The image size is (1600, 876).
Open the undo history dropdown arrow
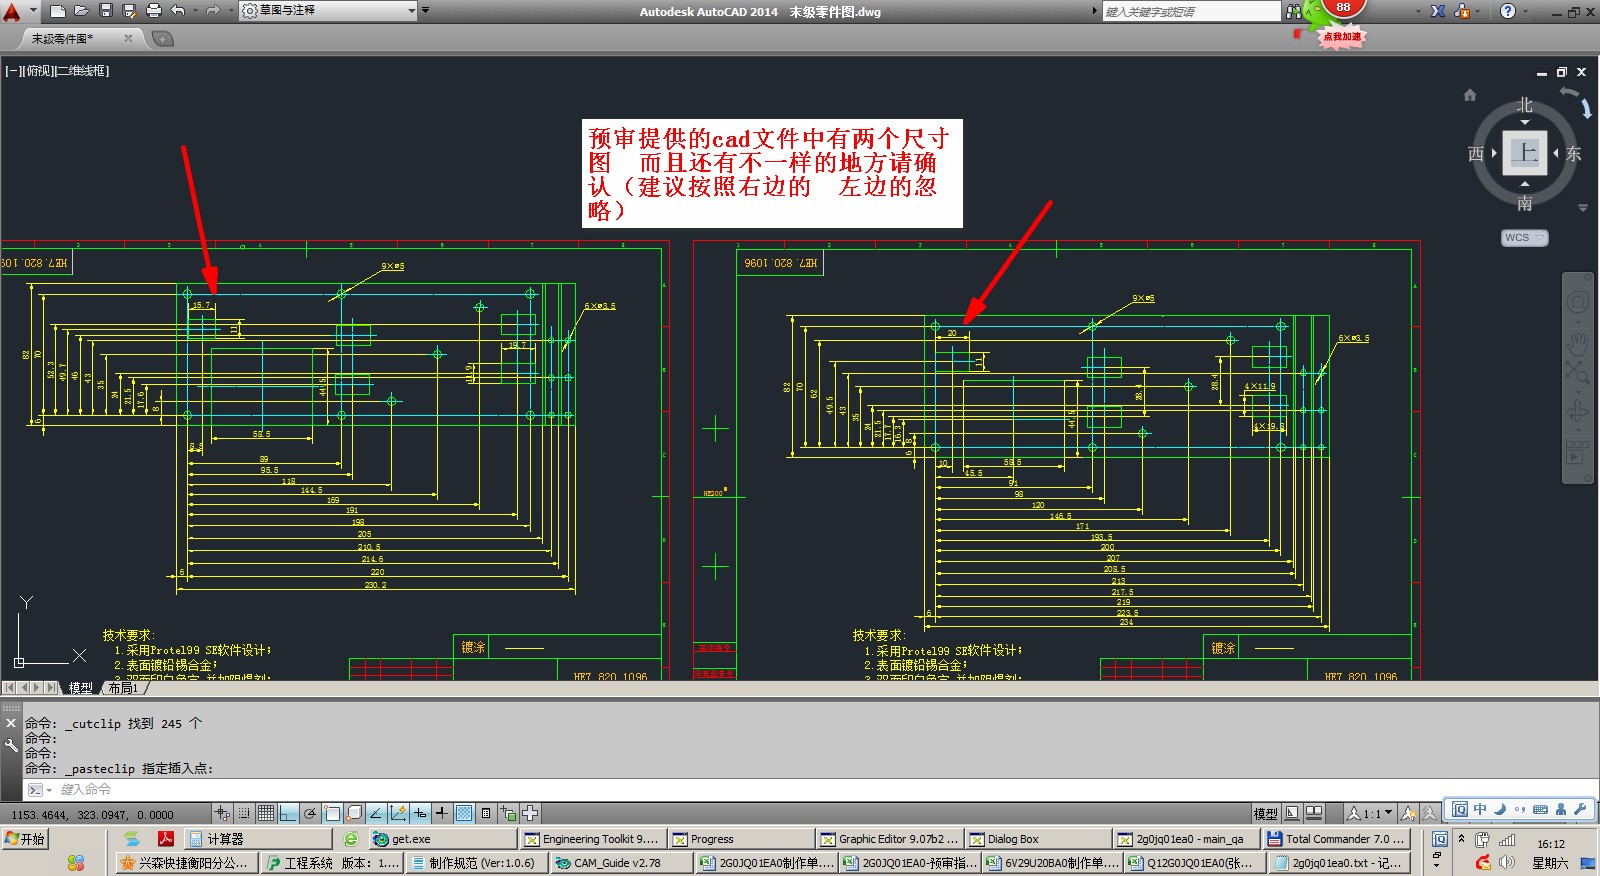tap(194, 11)
